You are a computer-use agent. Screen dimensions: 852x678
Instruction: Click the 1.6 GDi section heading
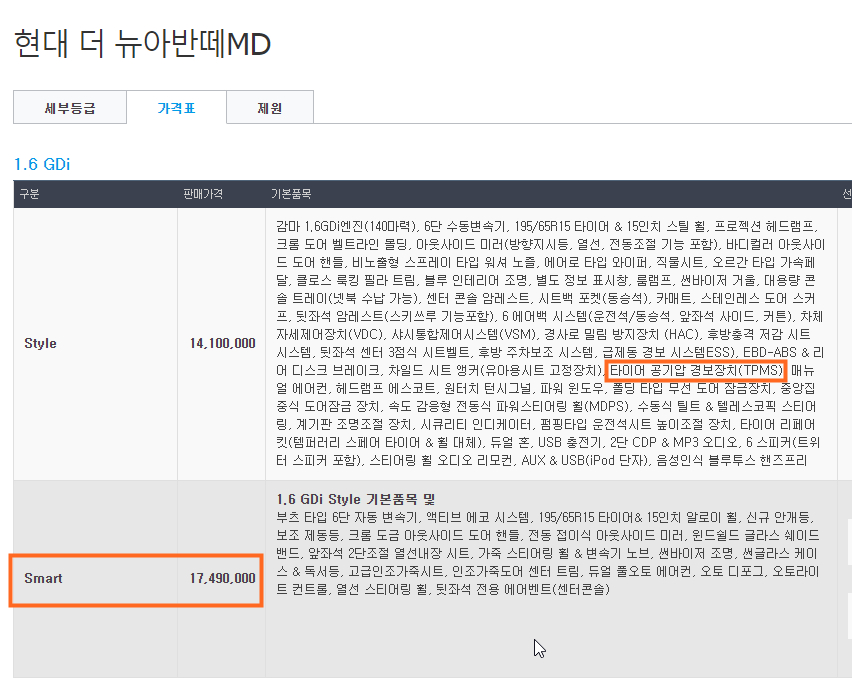click(42, 164)
